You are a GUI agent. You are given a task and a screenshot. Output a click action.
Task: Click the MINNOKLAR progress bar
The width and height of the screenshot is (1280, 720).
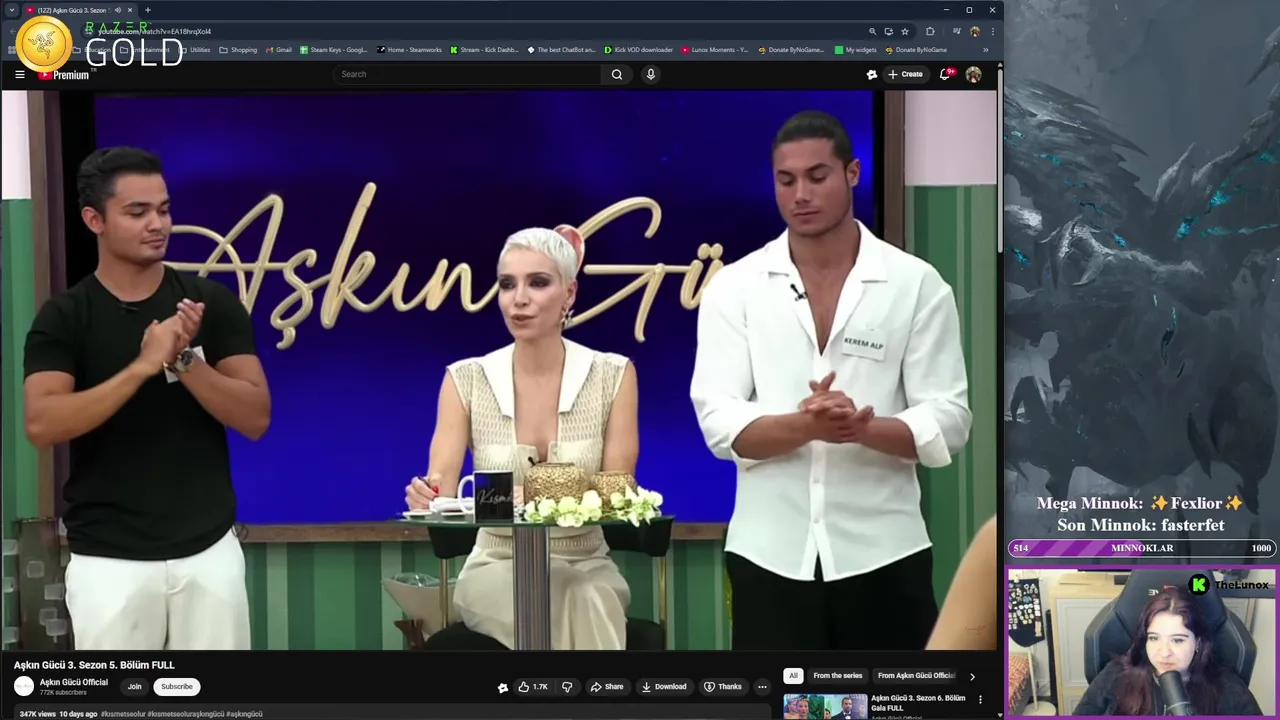[x=1141, y=548]
